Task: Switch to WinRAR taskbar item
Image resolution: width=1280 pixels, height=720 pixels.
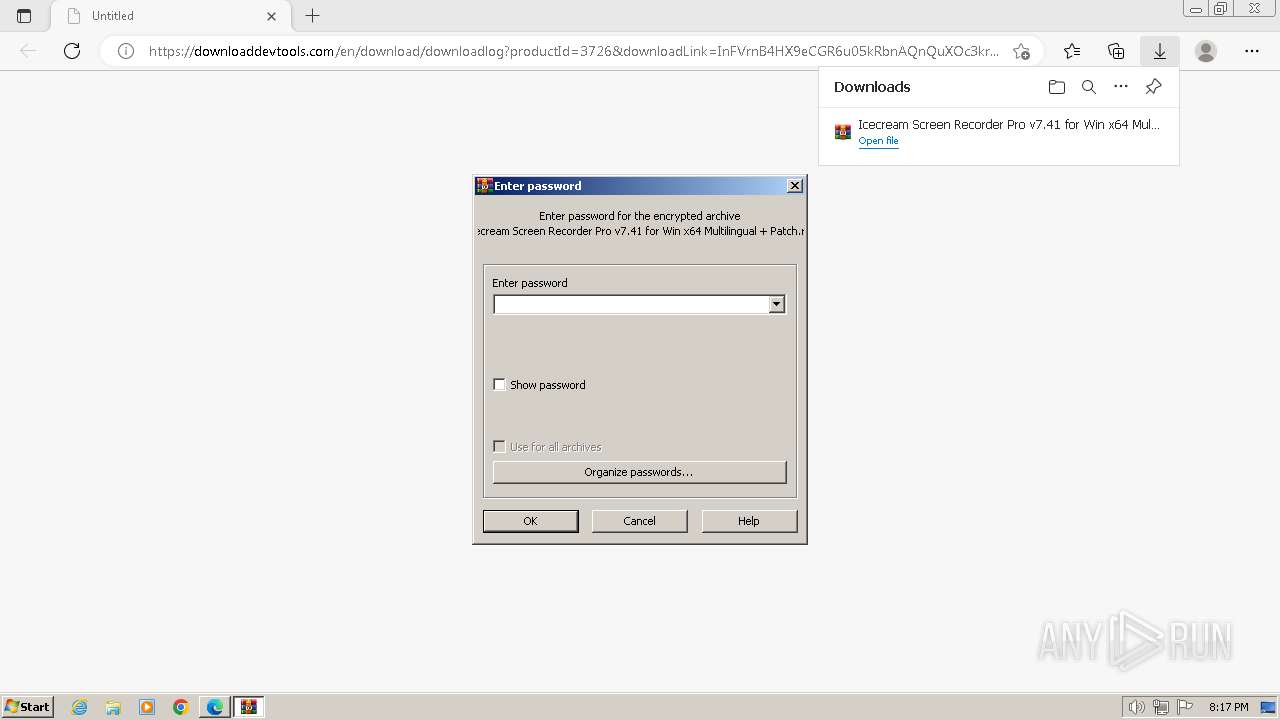Action: point(249,707)
